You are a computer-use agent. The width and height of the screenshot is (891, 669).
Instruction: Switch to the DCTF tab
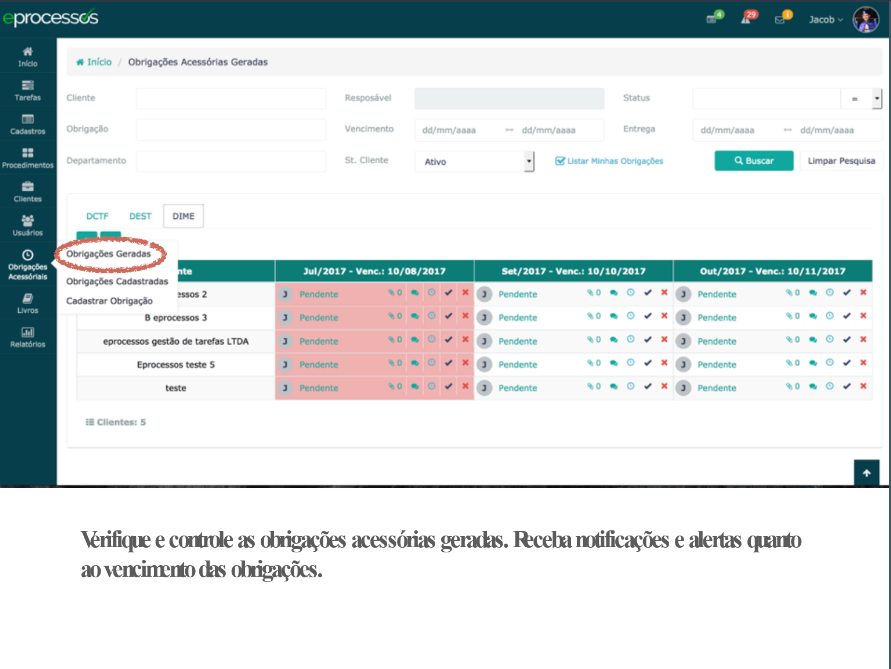click(96, 216)
